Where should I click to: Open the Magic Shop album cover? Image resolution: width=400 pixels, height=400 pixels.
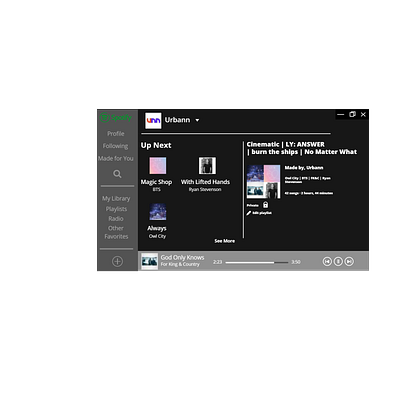pos(158,166)
